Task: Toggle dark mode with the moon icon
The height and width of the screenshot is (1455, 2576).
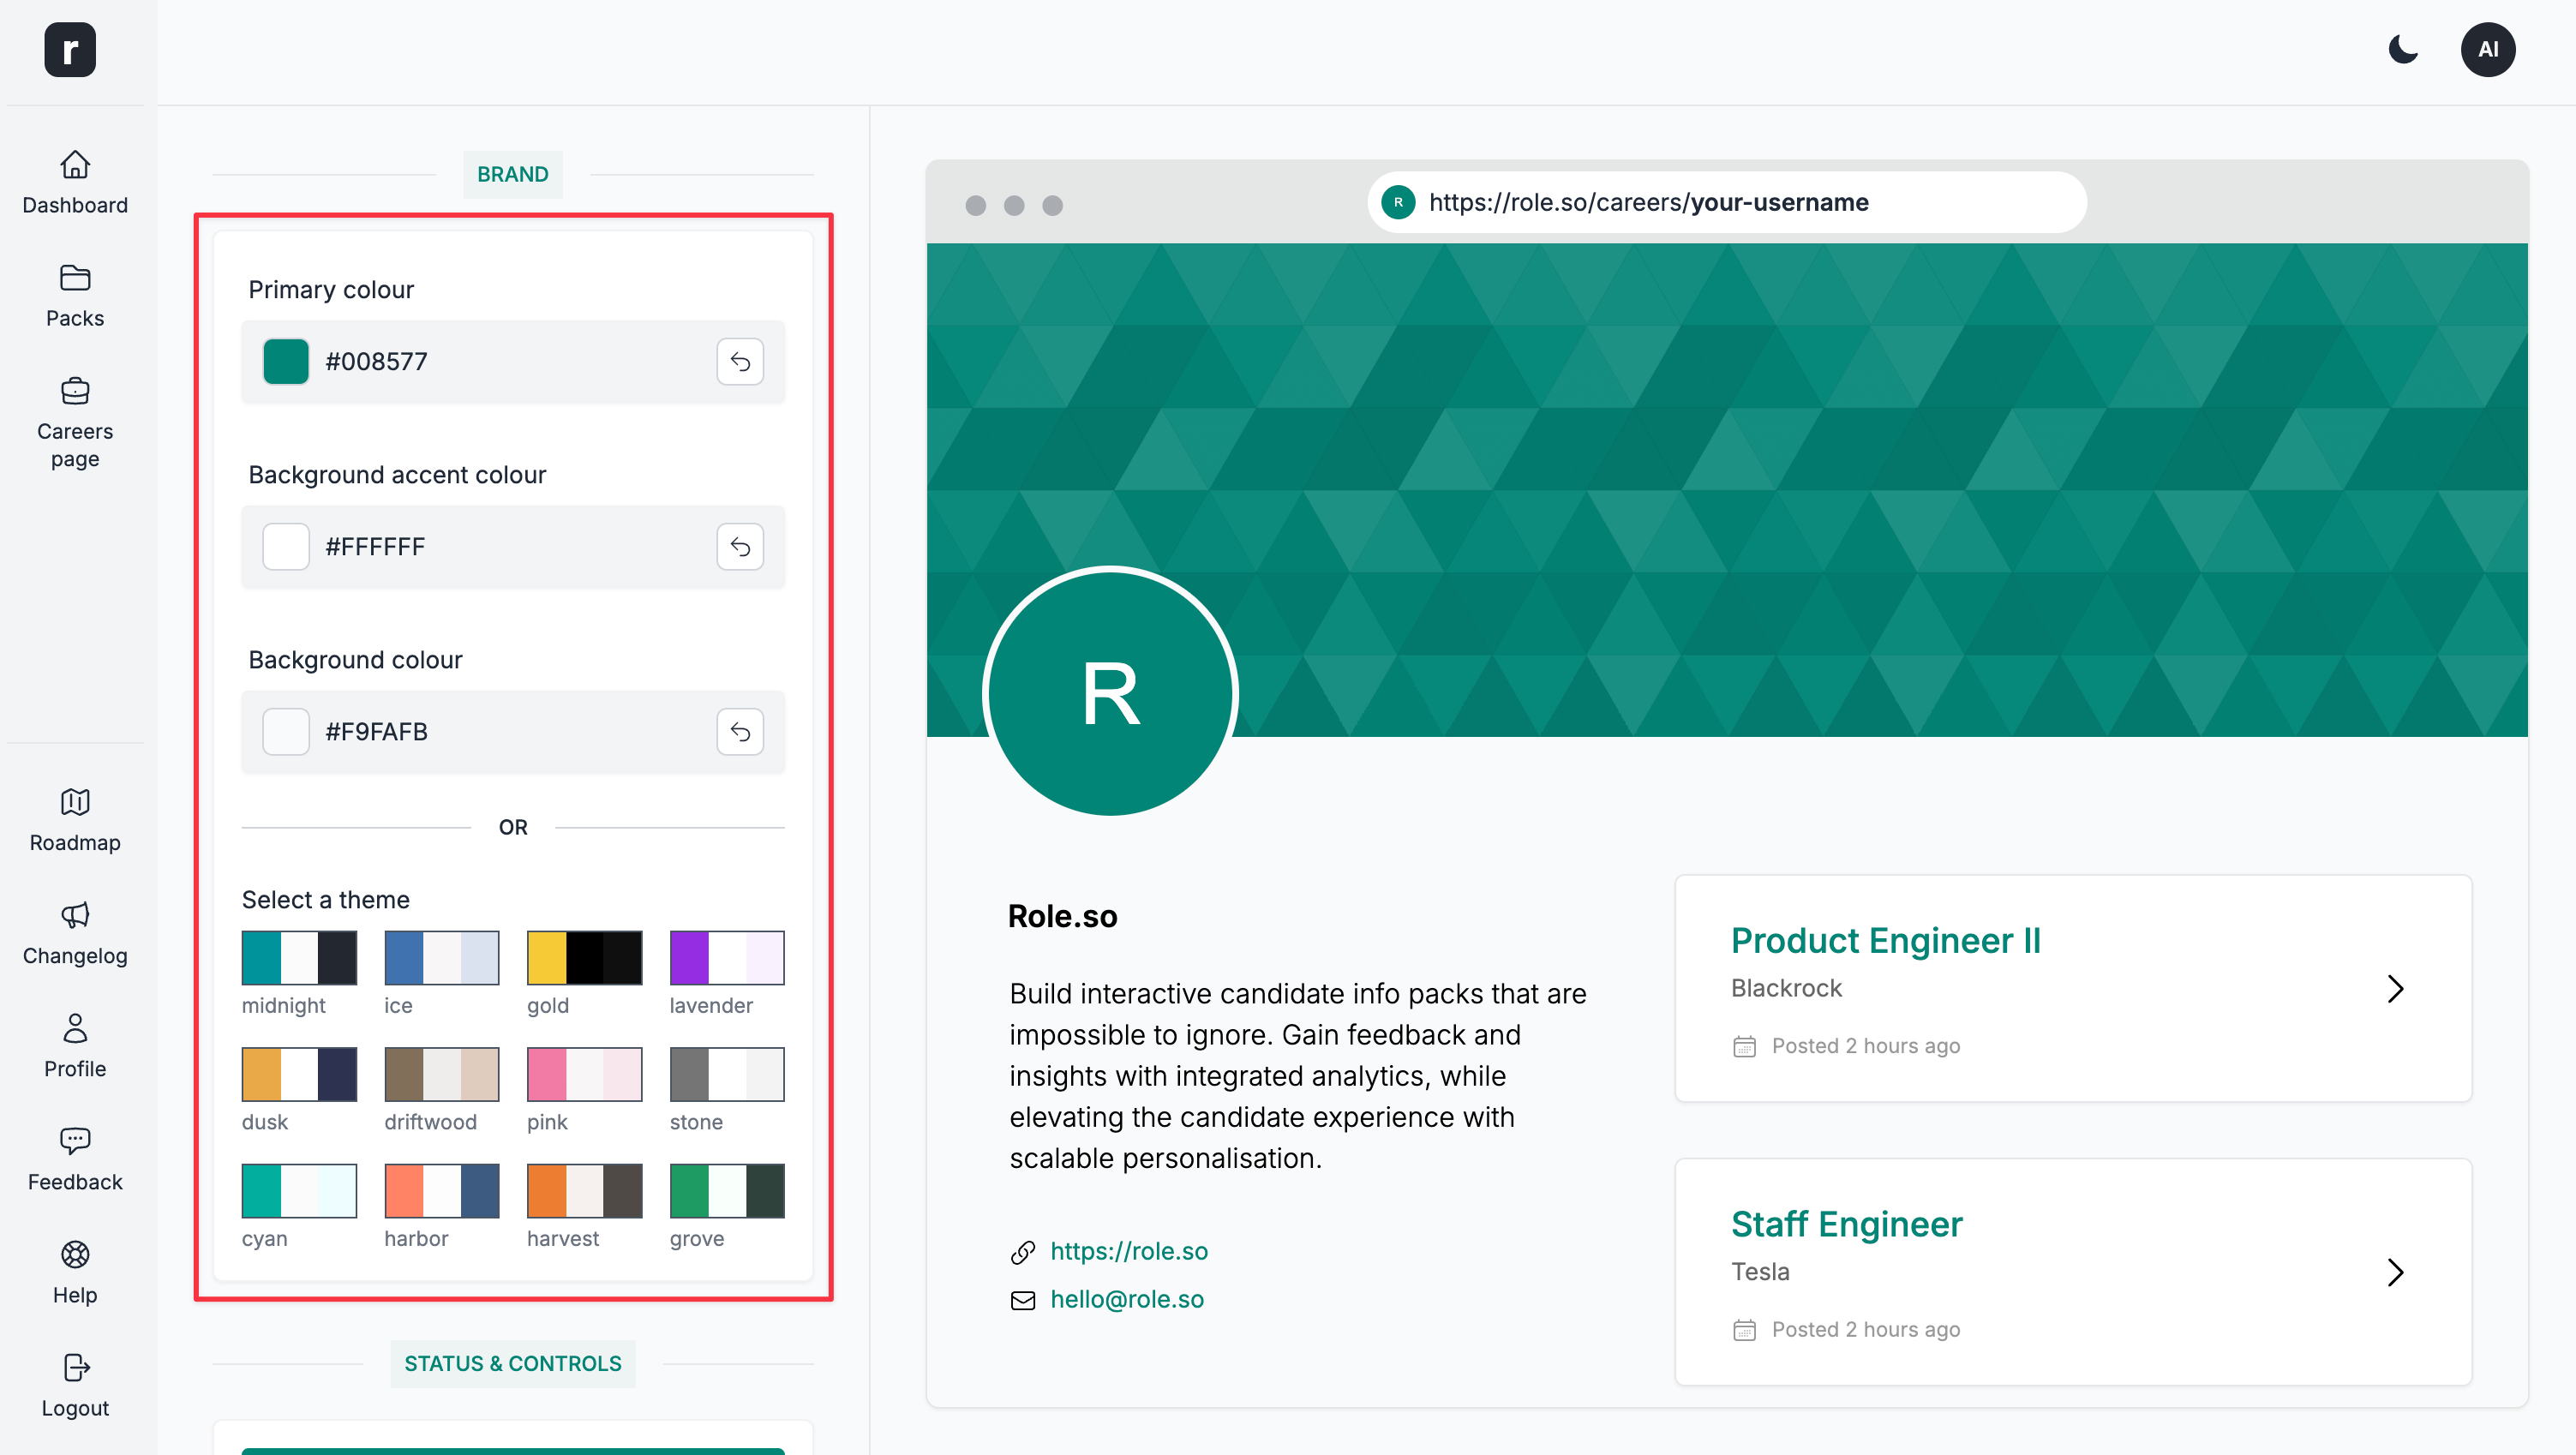Action: (x=2403, y=49)
